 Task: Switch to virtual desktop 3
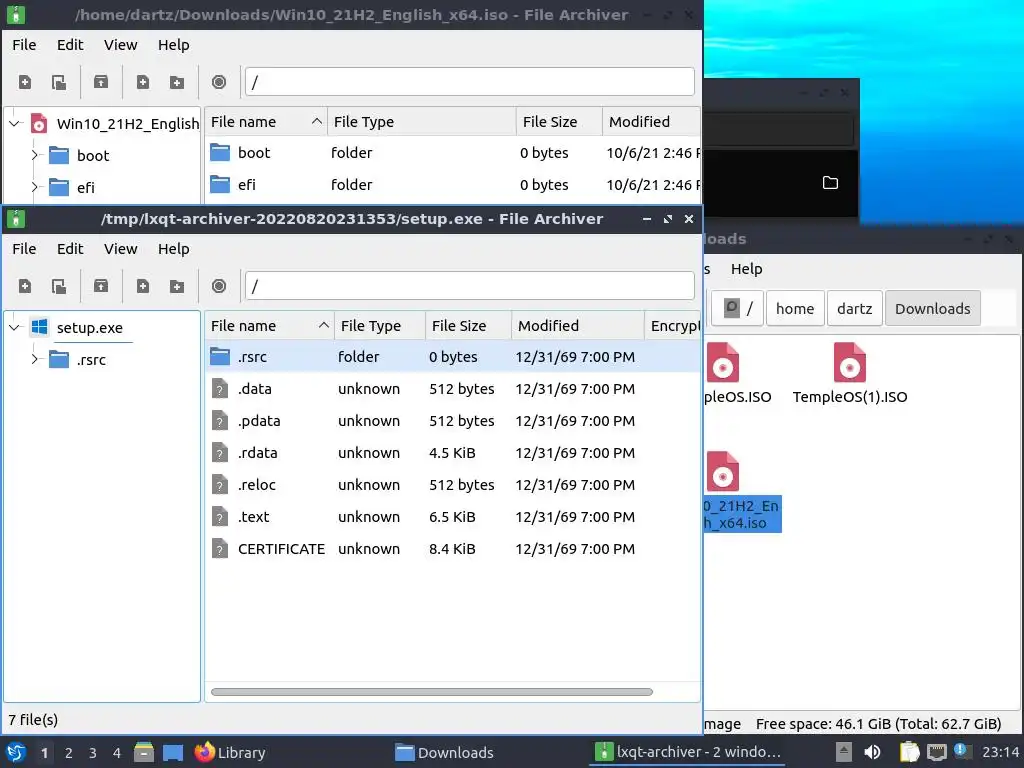pos(93,753)
